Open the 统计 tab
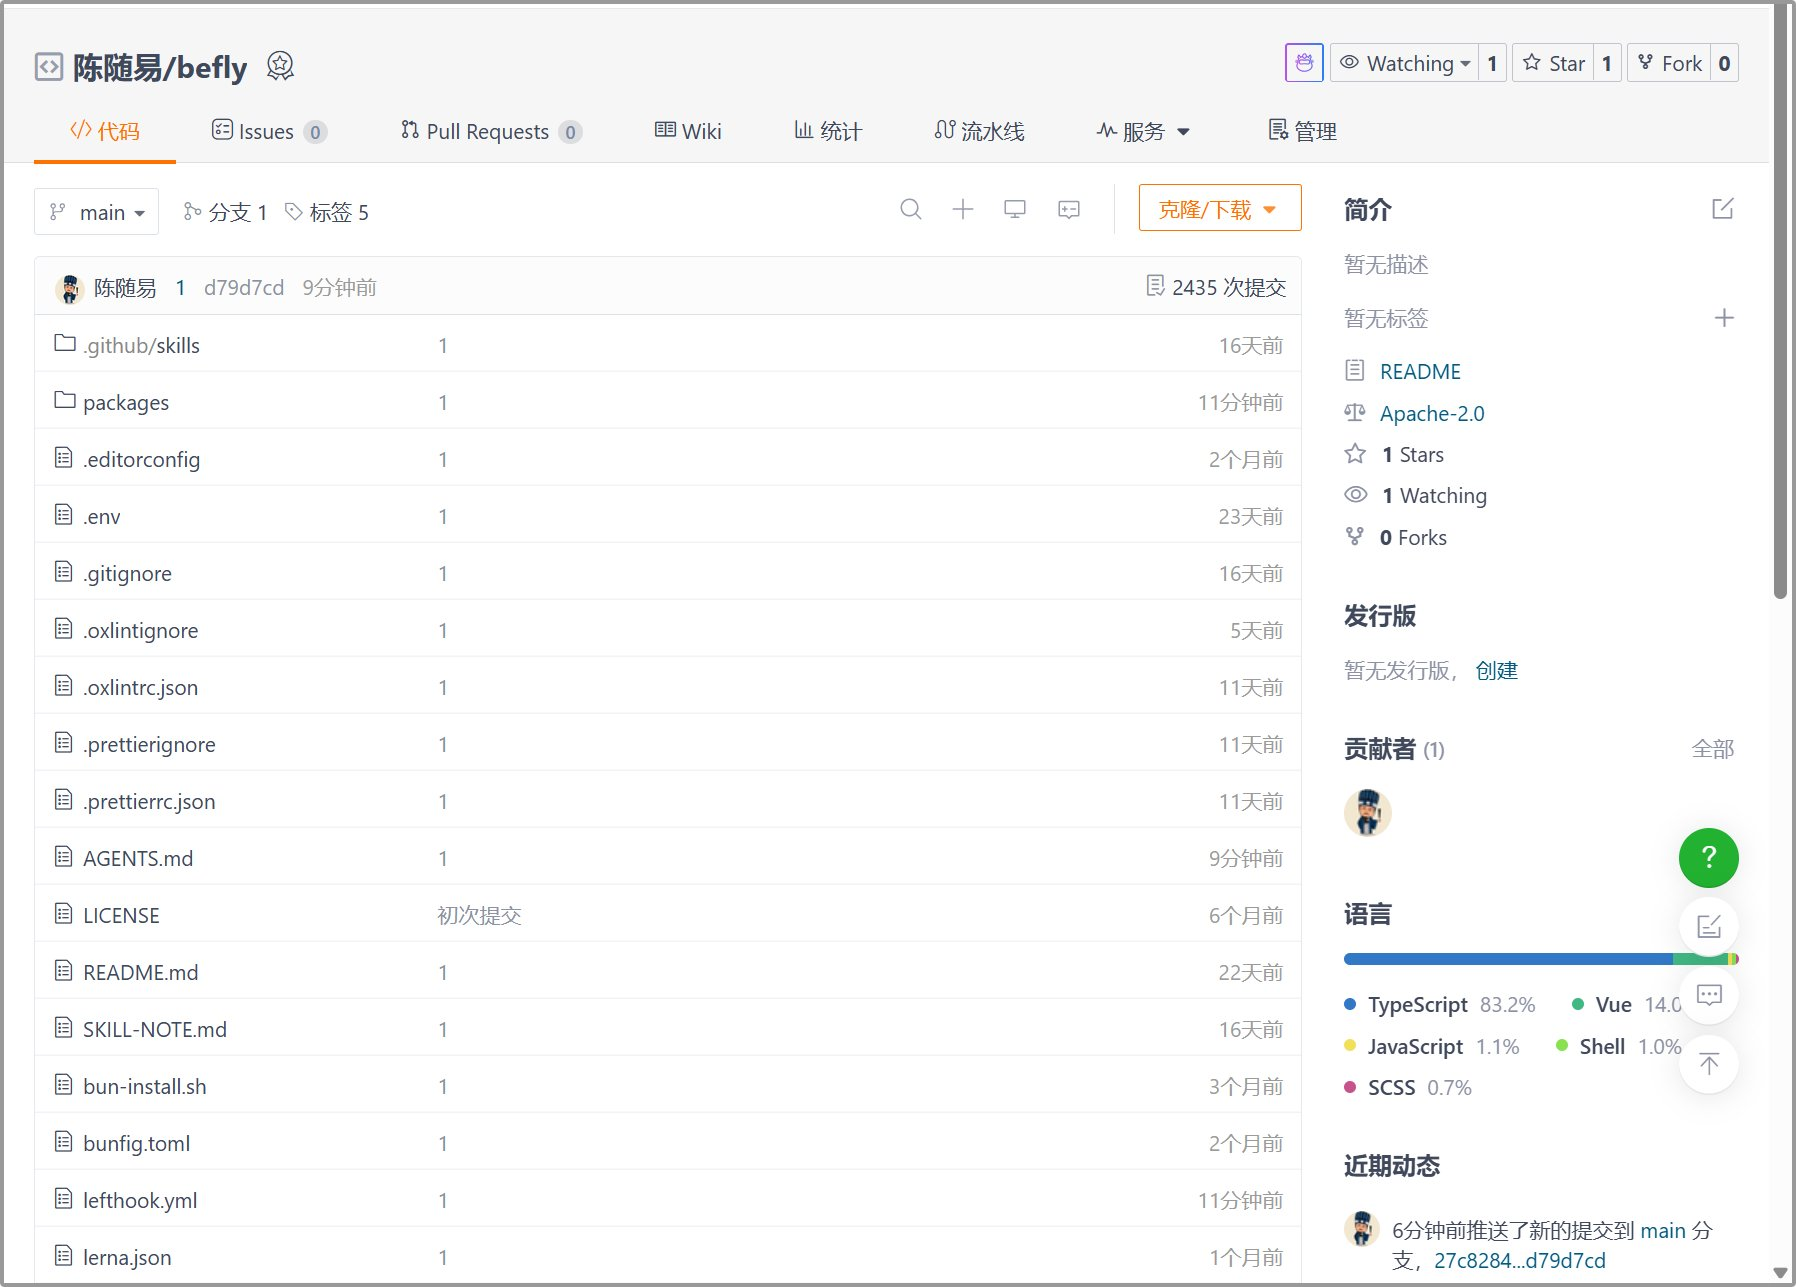 tap(828, 131)
